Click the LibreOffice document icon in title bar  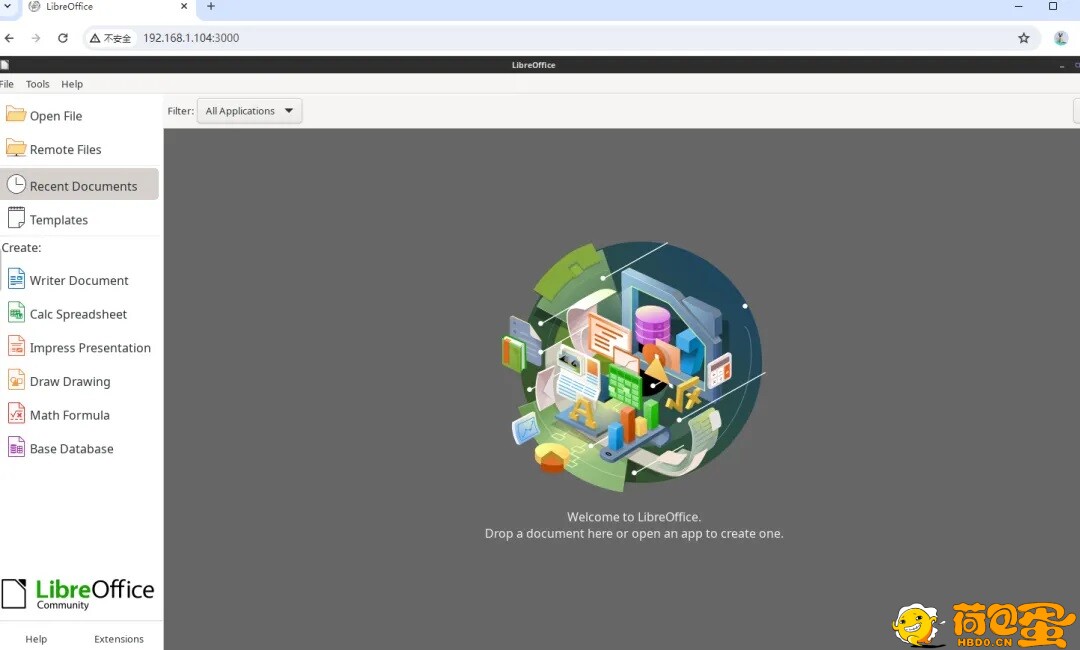pyautogui.click(x=4, y=65)
